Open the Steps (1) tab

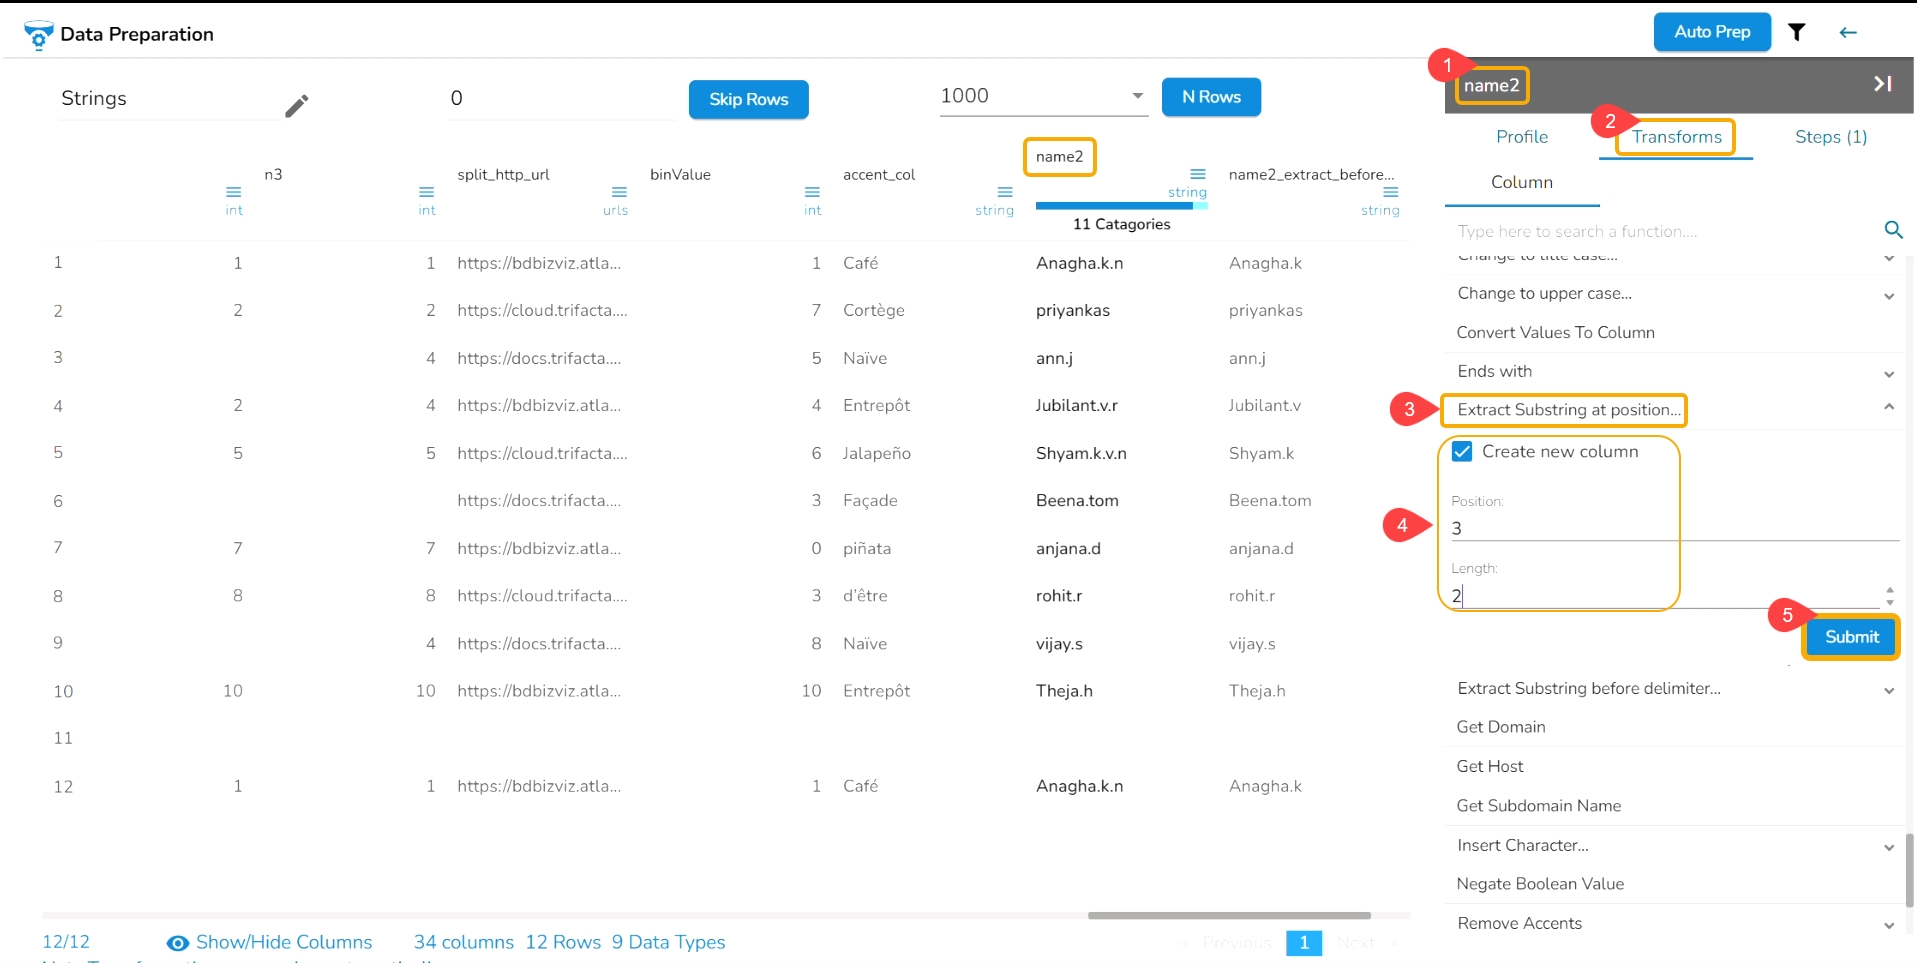1831,137
